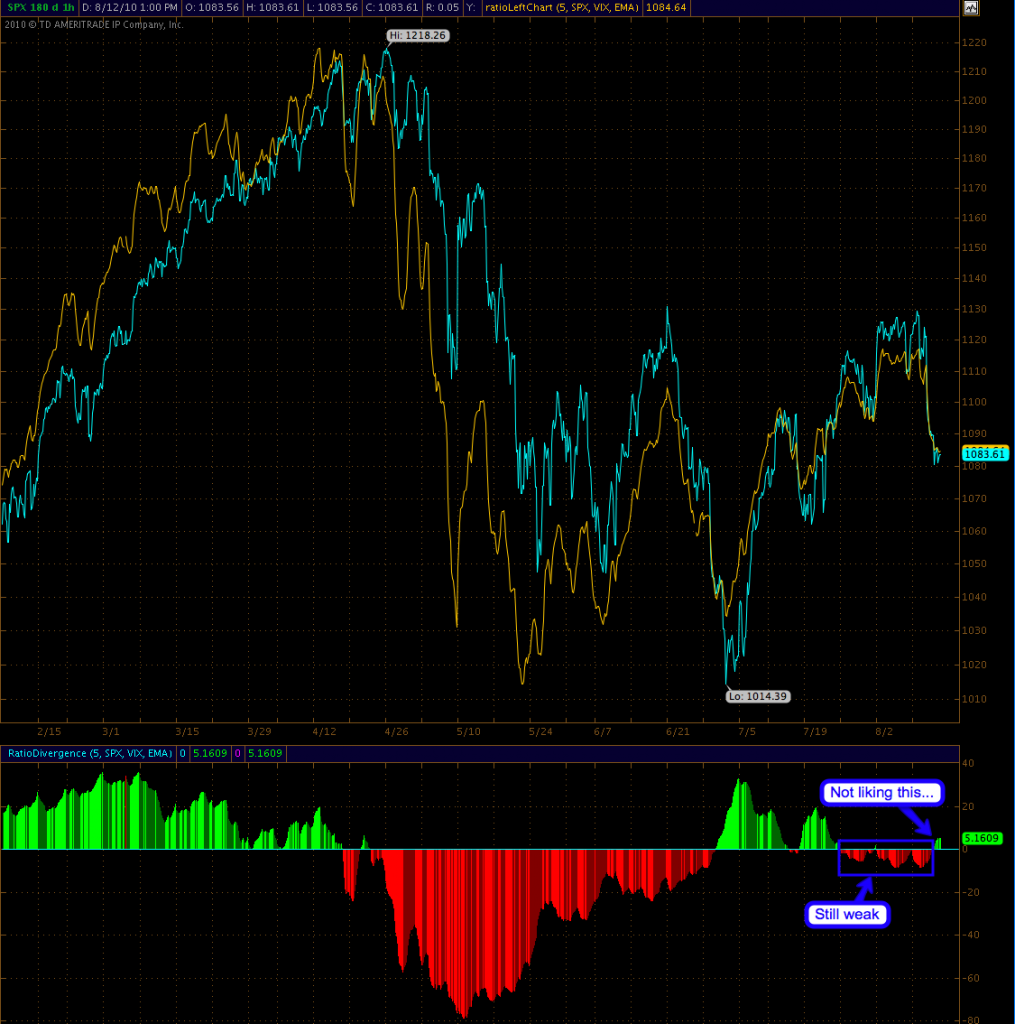Viewport: 1015px width, 1024px height.
Task: Click the 1220 price axis label
Action: tap(974, 42)
